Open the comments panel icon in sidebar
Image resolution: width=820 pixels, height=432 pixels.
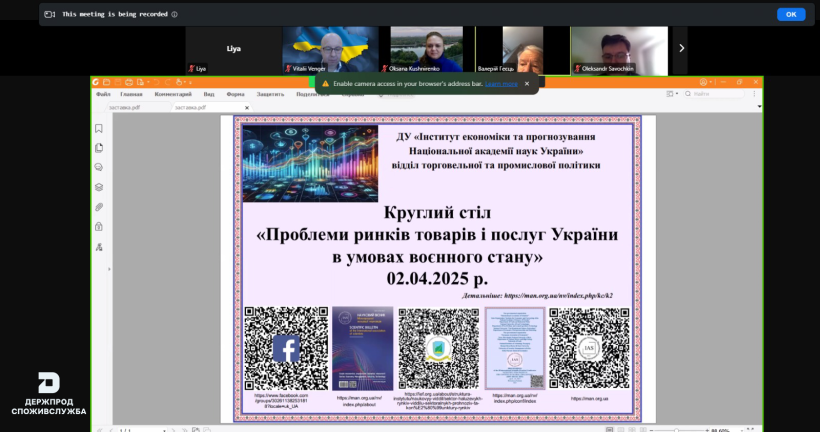(x=99, y=167)
